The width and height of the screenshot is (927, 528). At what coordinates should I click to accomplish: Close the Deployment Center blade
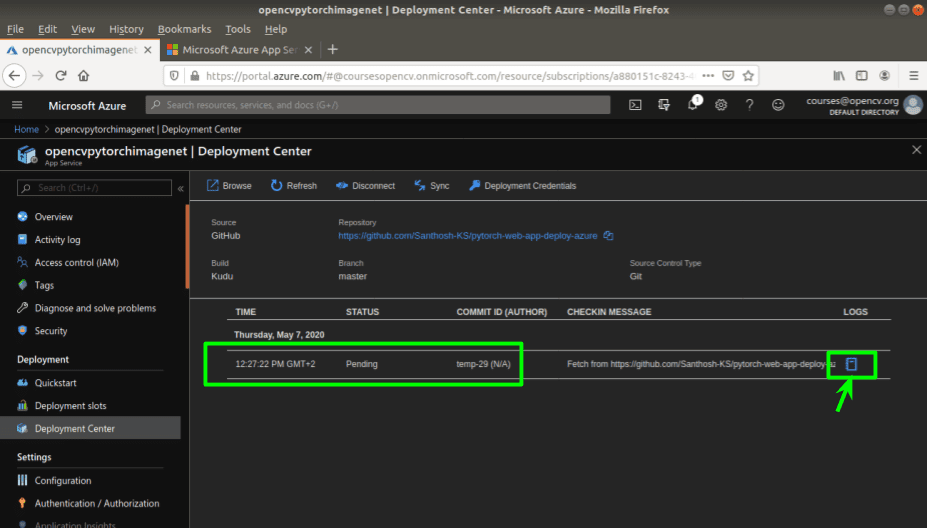tap(916, 150)
